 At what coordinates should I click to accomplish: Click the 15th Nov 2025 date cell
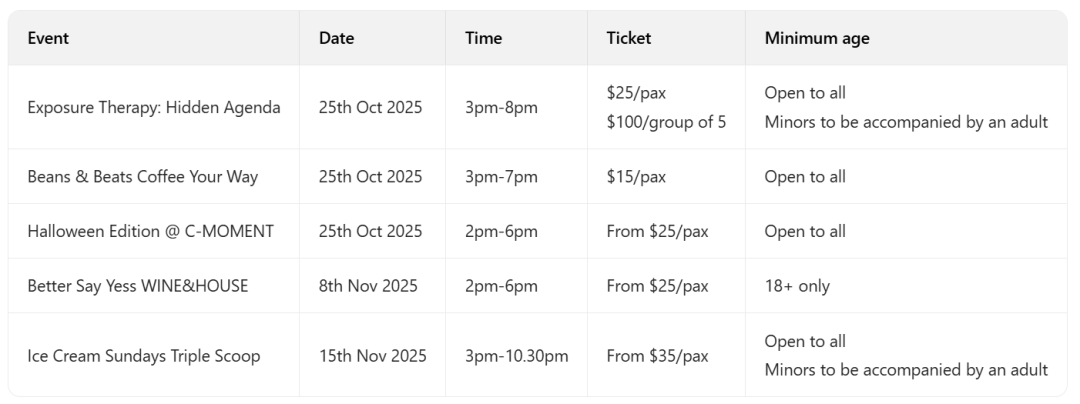(x=372, y=356)
